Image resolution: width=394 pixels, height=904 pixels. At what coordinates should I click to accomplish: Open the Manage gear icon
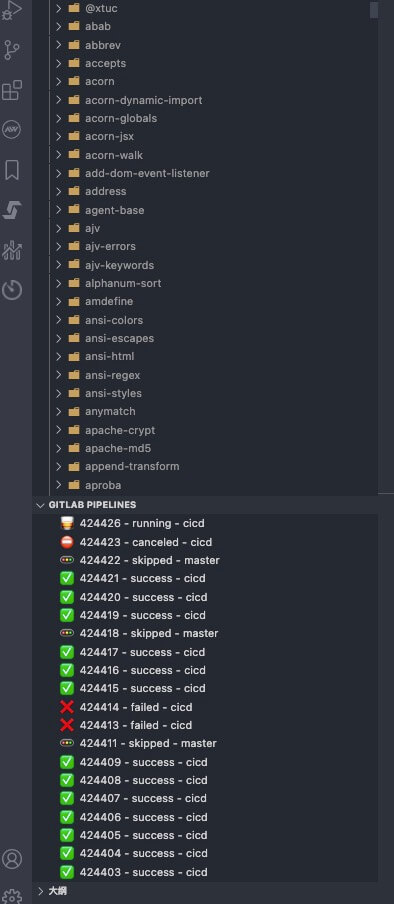click(x=12, y=895)
